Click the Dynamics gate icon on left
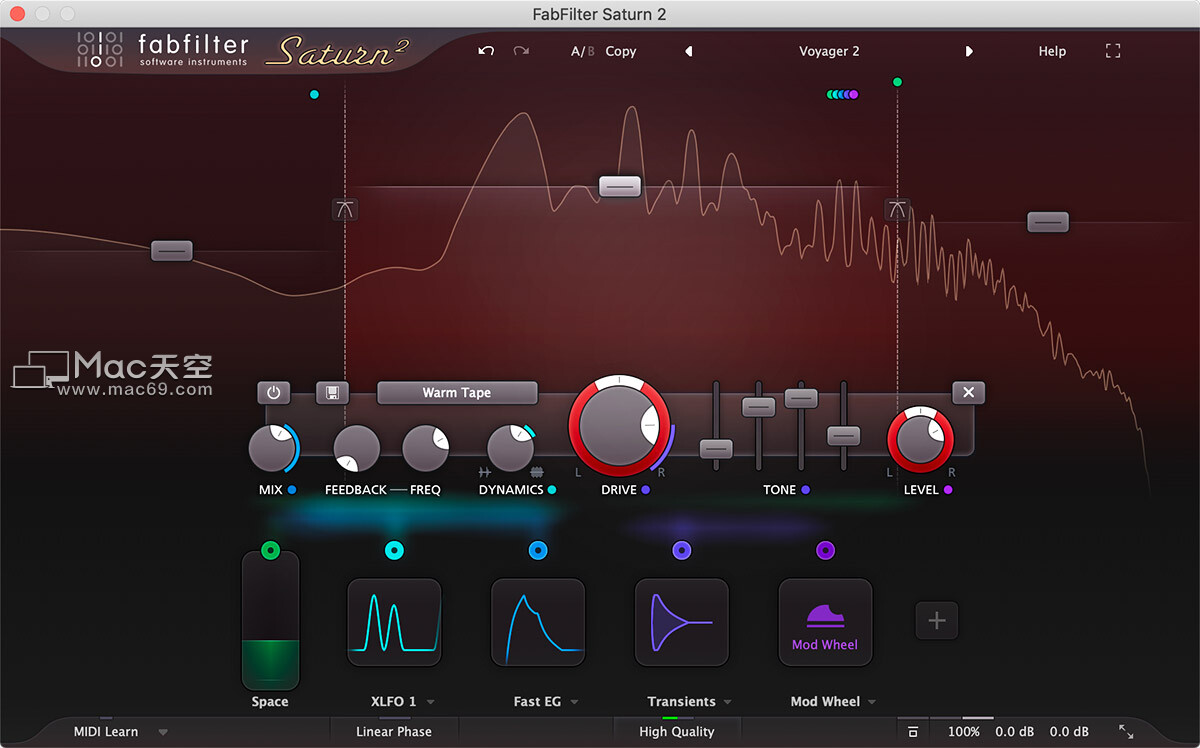 click(485, 471)
